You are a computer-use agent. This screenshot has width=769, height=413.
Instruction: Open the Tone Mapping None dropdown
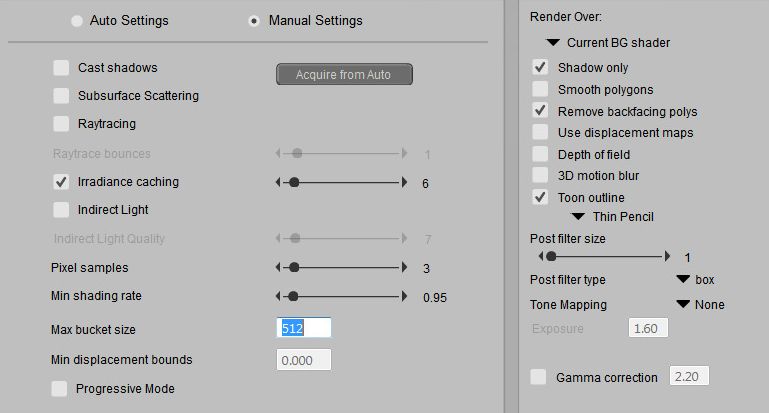pos(683,304)
